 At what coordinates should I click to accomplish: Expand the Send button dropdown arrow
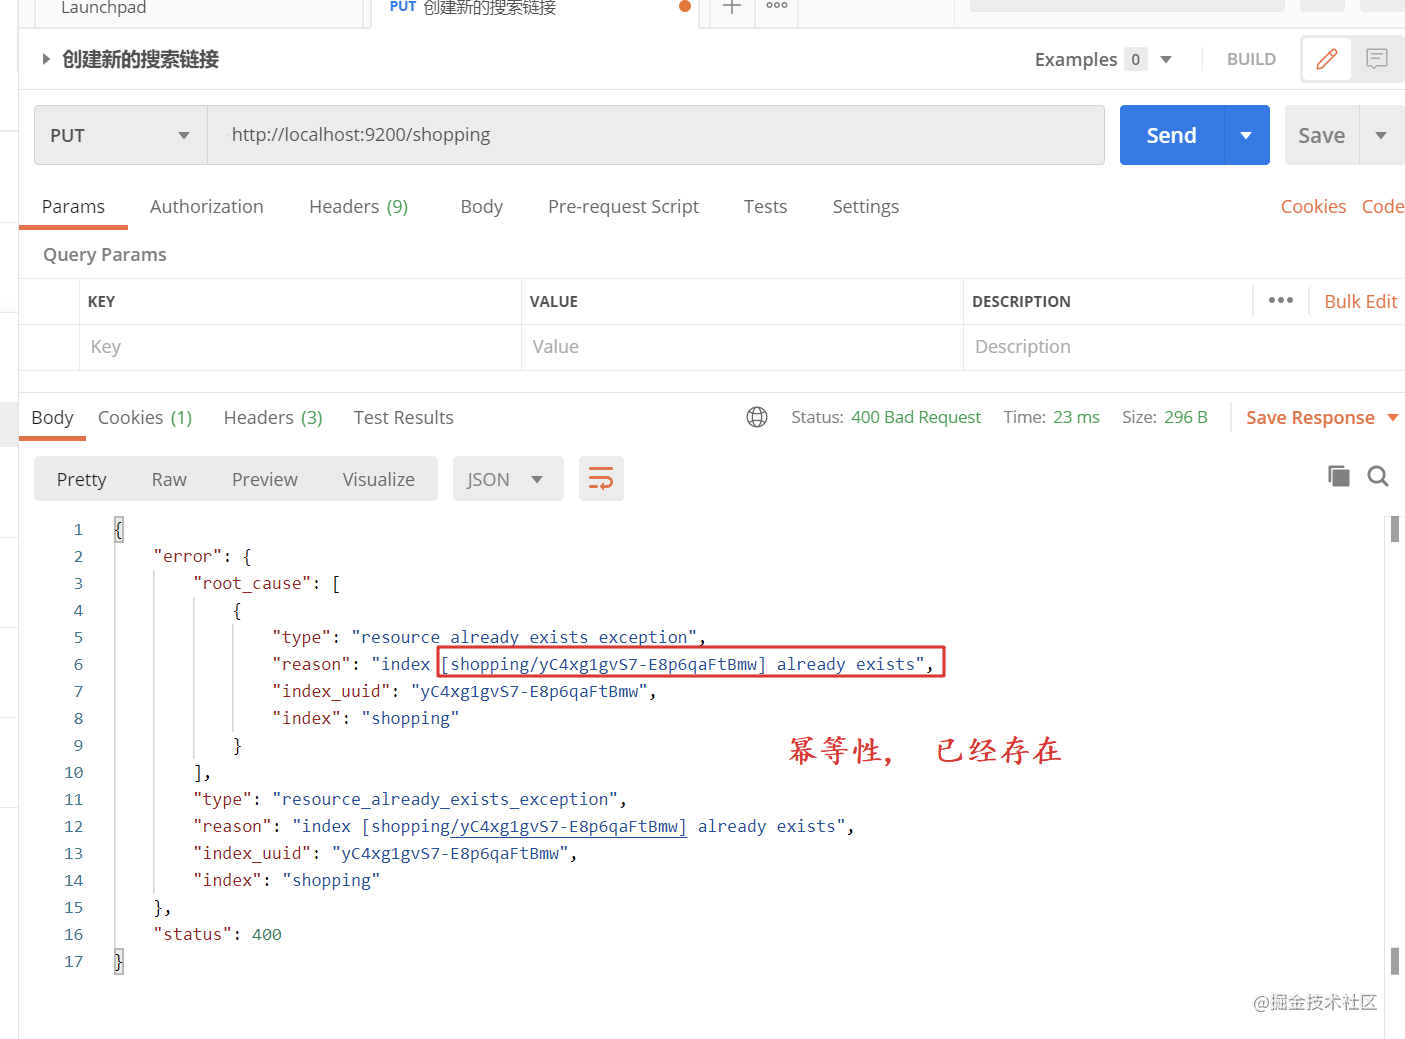(1246, 135)
